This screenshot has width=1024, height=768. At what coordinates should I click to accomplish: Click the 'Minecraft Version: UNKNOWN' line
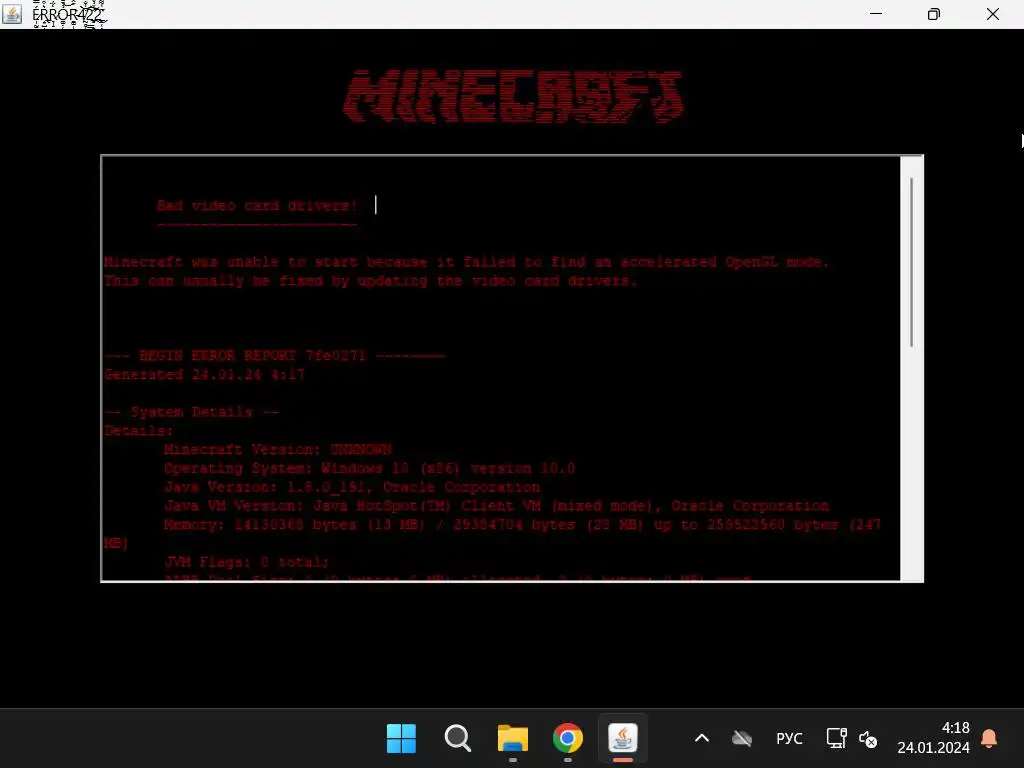point(278,449)
